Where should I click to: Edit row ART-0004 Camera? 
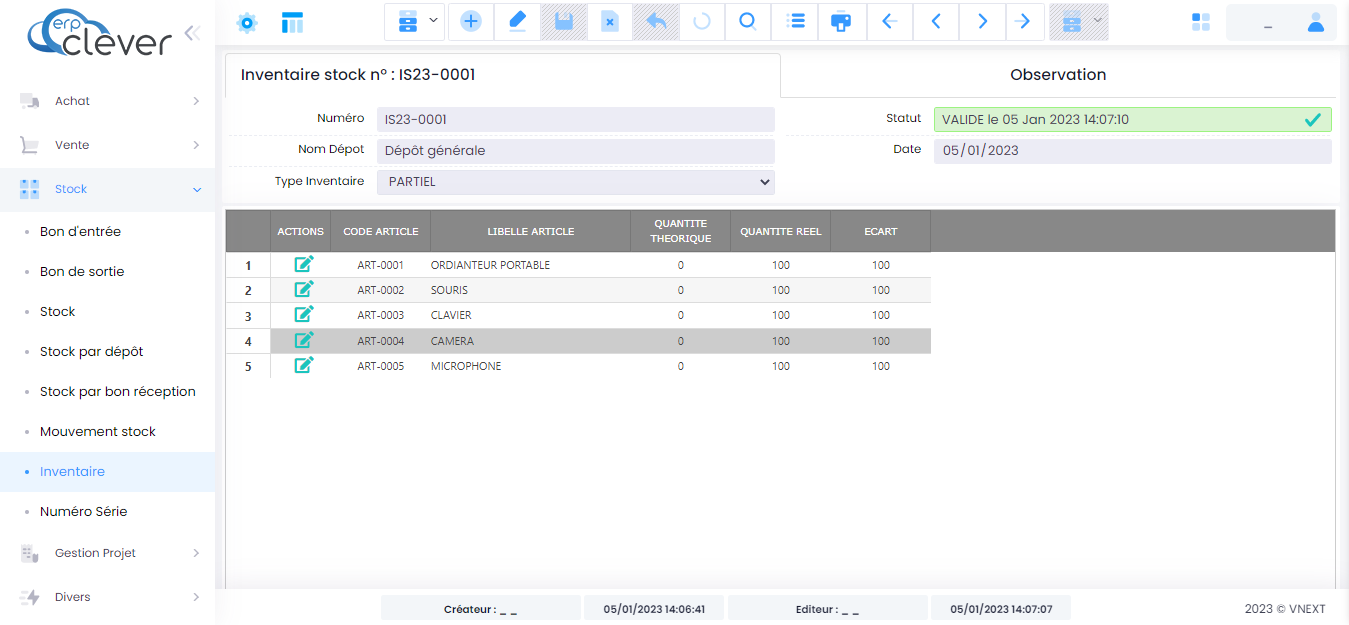click(304, 340)
